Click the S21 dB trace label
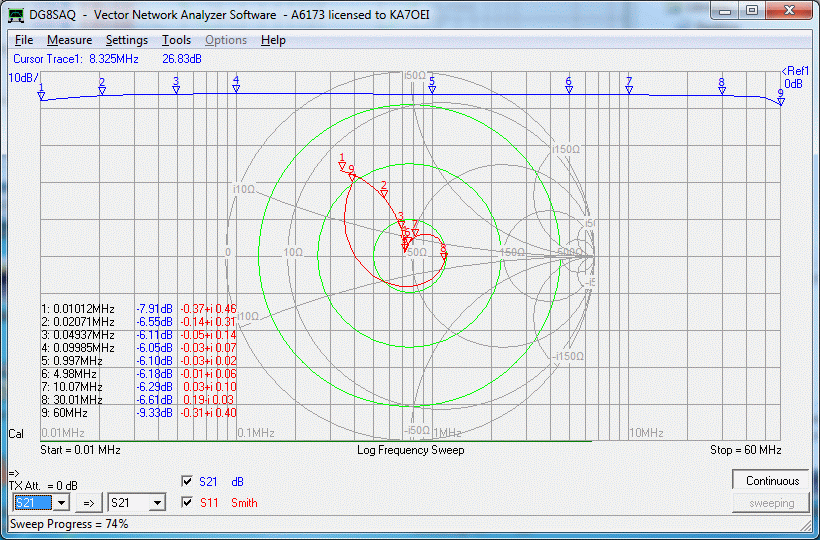Viewport: 820px width, 540px height. (x=221, y=481)
